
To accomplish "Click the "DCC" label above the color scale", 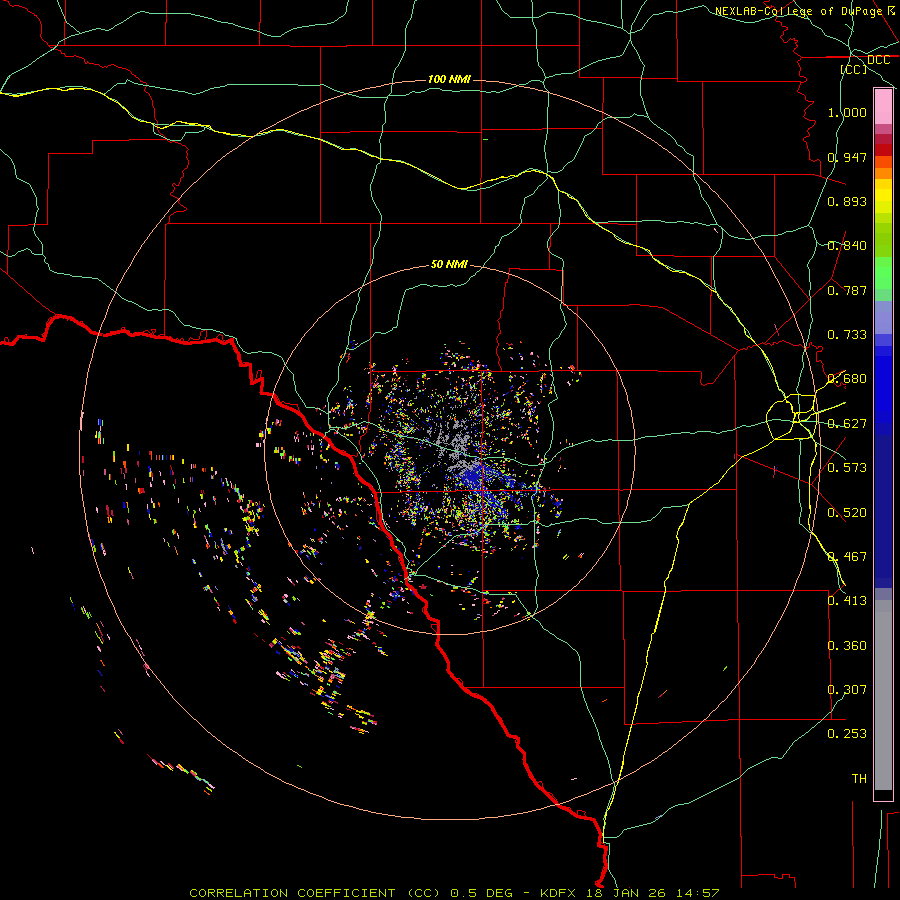I will [x=878, y=60].
